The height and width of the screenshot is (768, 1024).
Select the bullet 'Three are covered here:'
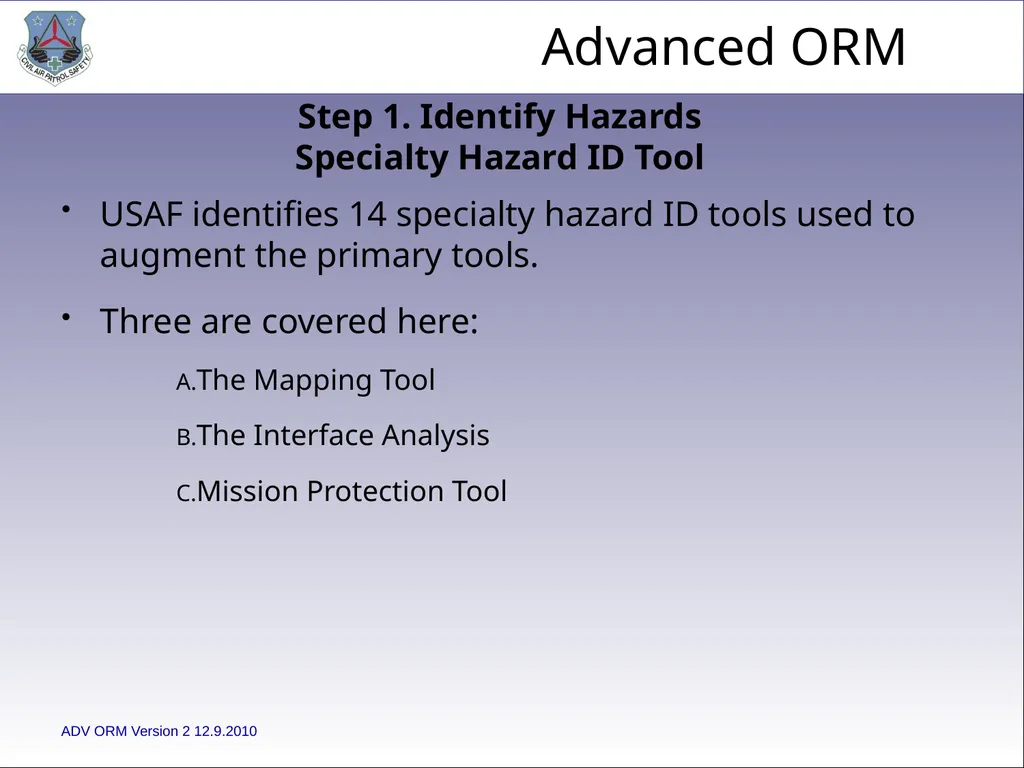[289, 321]
